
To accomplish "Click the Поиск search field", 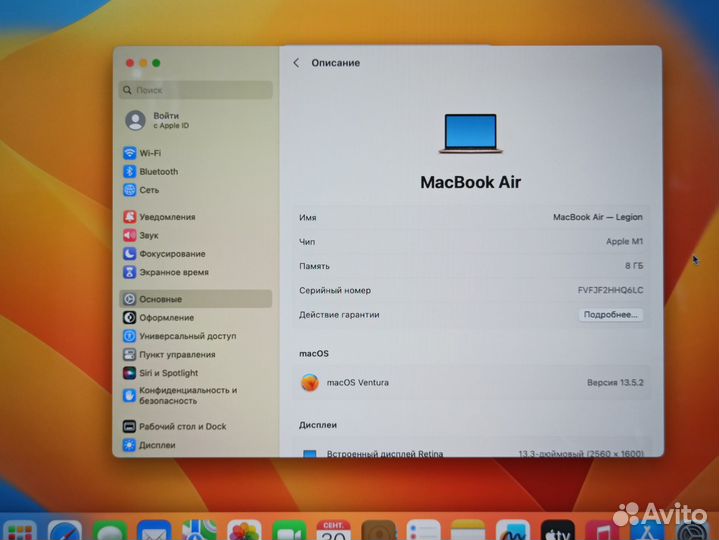I will 196,90.
